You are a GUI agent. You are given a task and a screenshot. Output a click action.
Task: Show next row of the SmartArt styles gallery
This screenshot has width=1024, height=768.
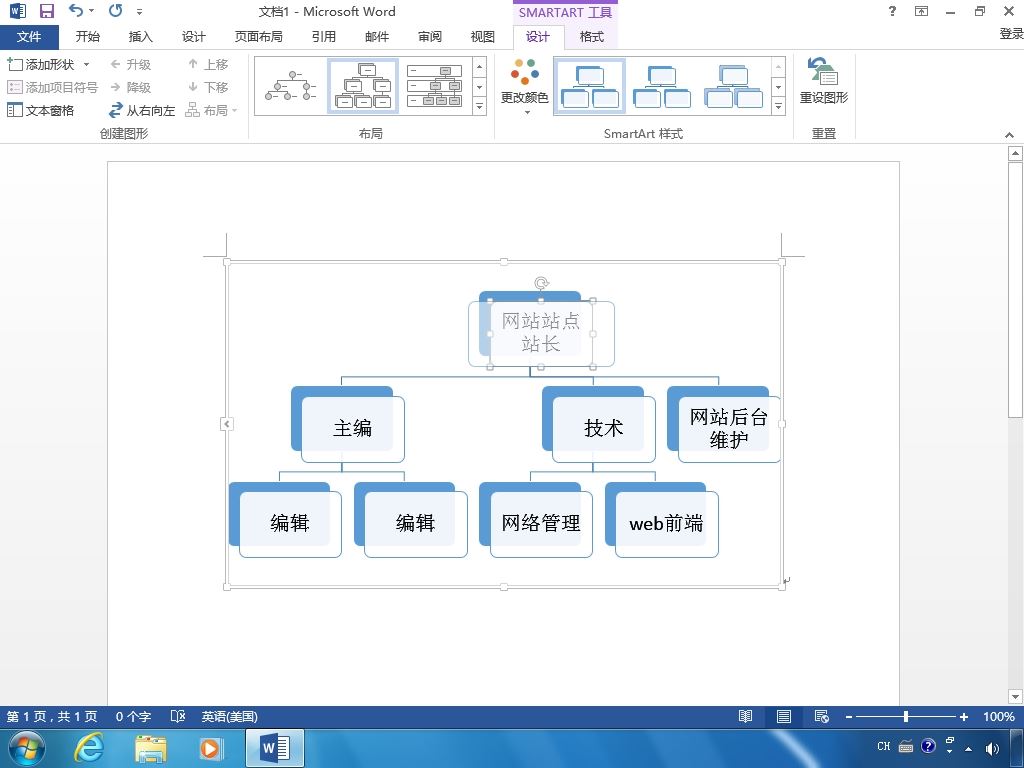[778, 87]
